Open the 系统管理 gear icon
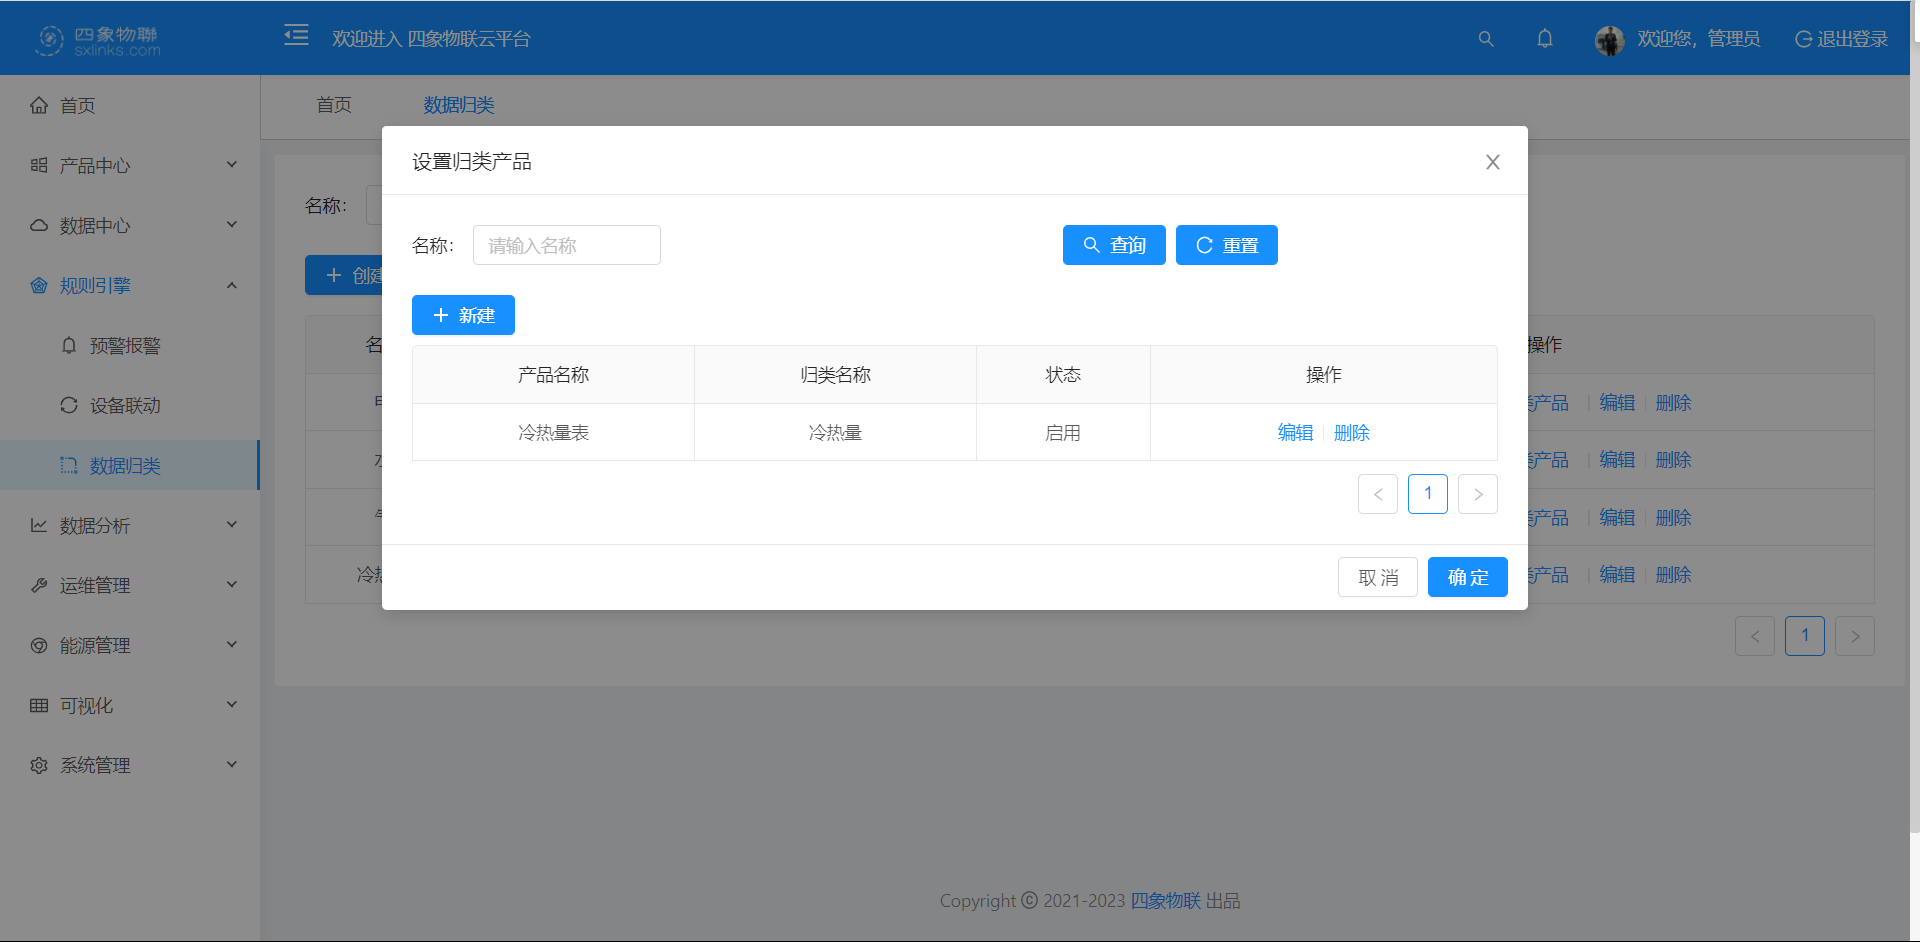This screenshot has width=1920, height=942. click(x=38, y=764)
